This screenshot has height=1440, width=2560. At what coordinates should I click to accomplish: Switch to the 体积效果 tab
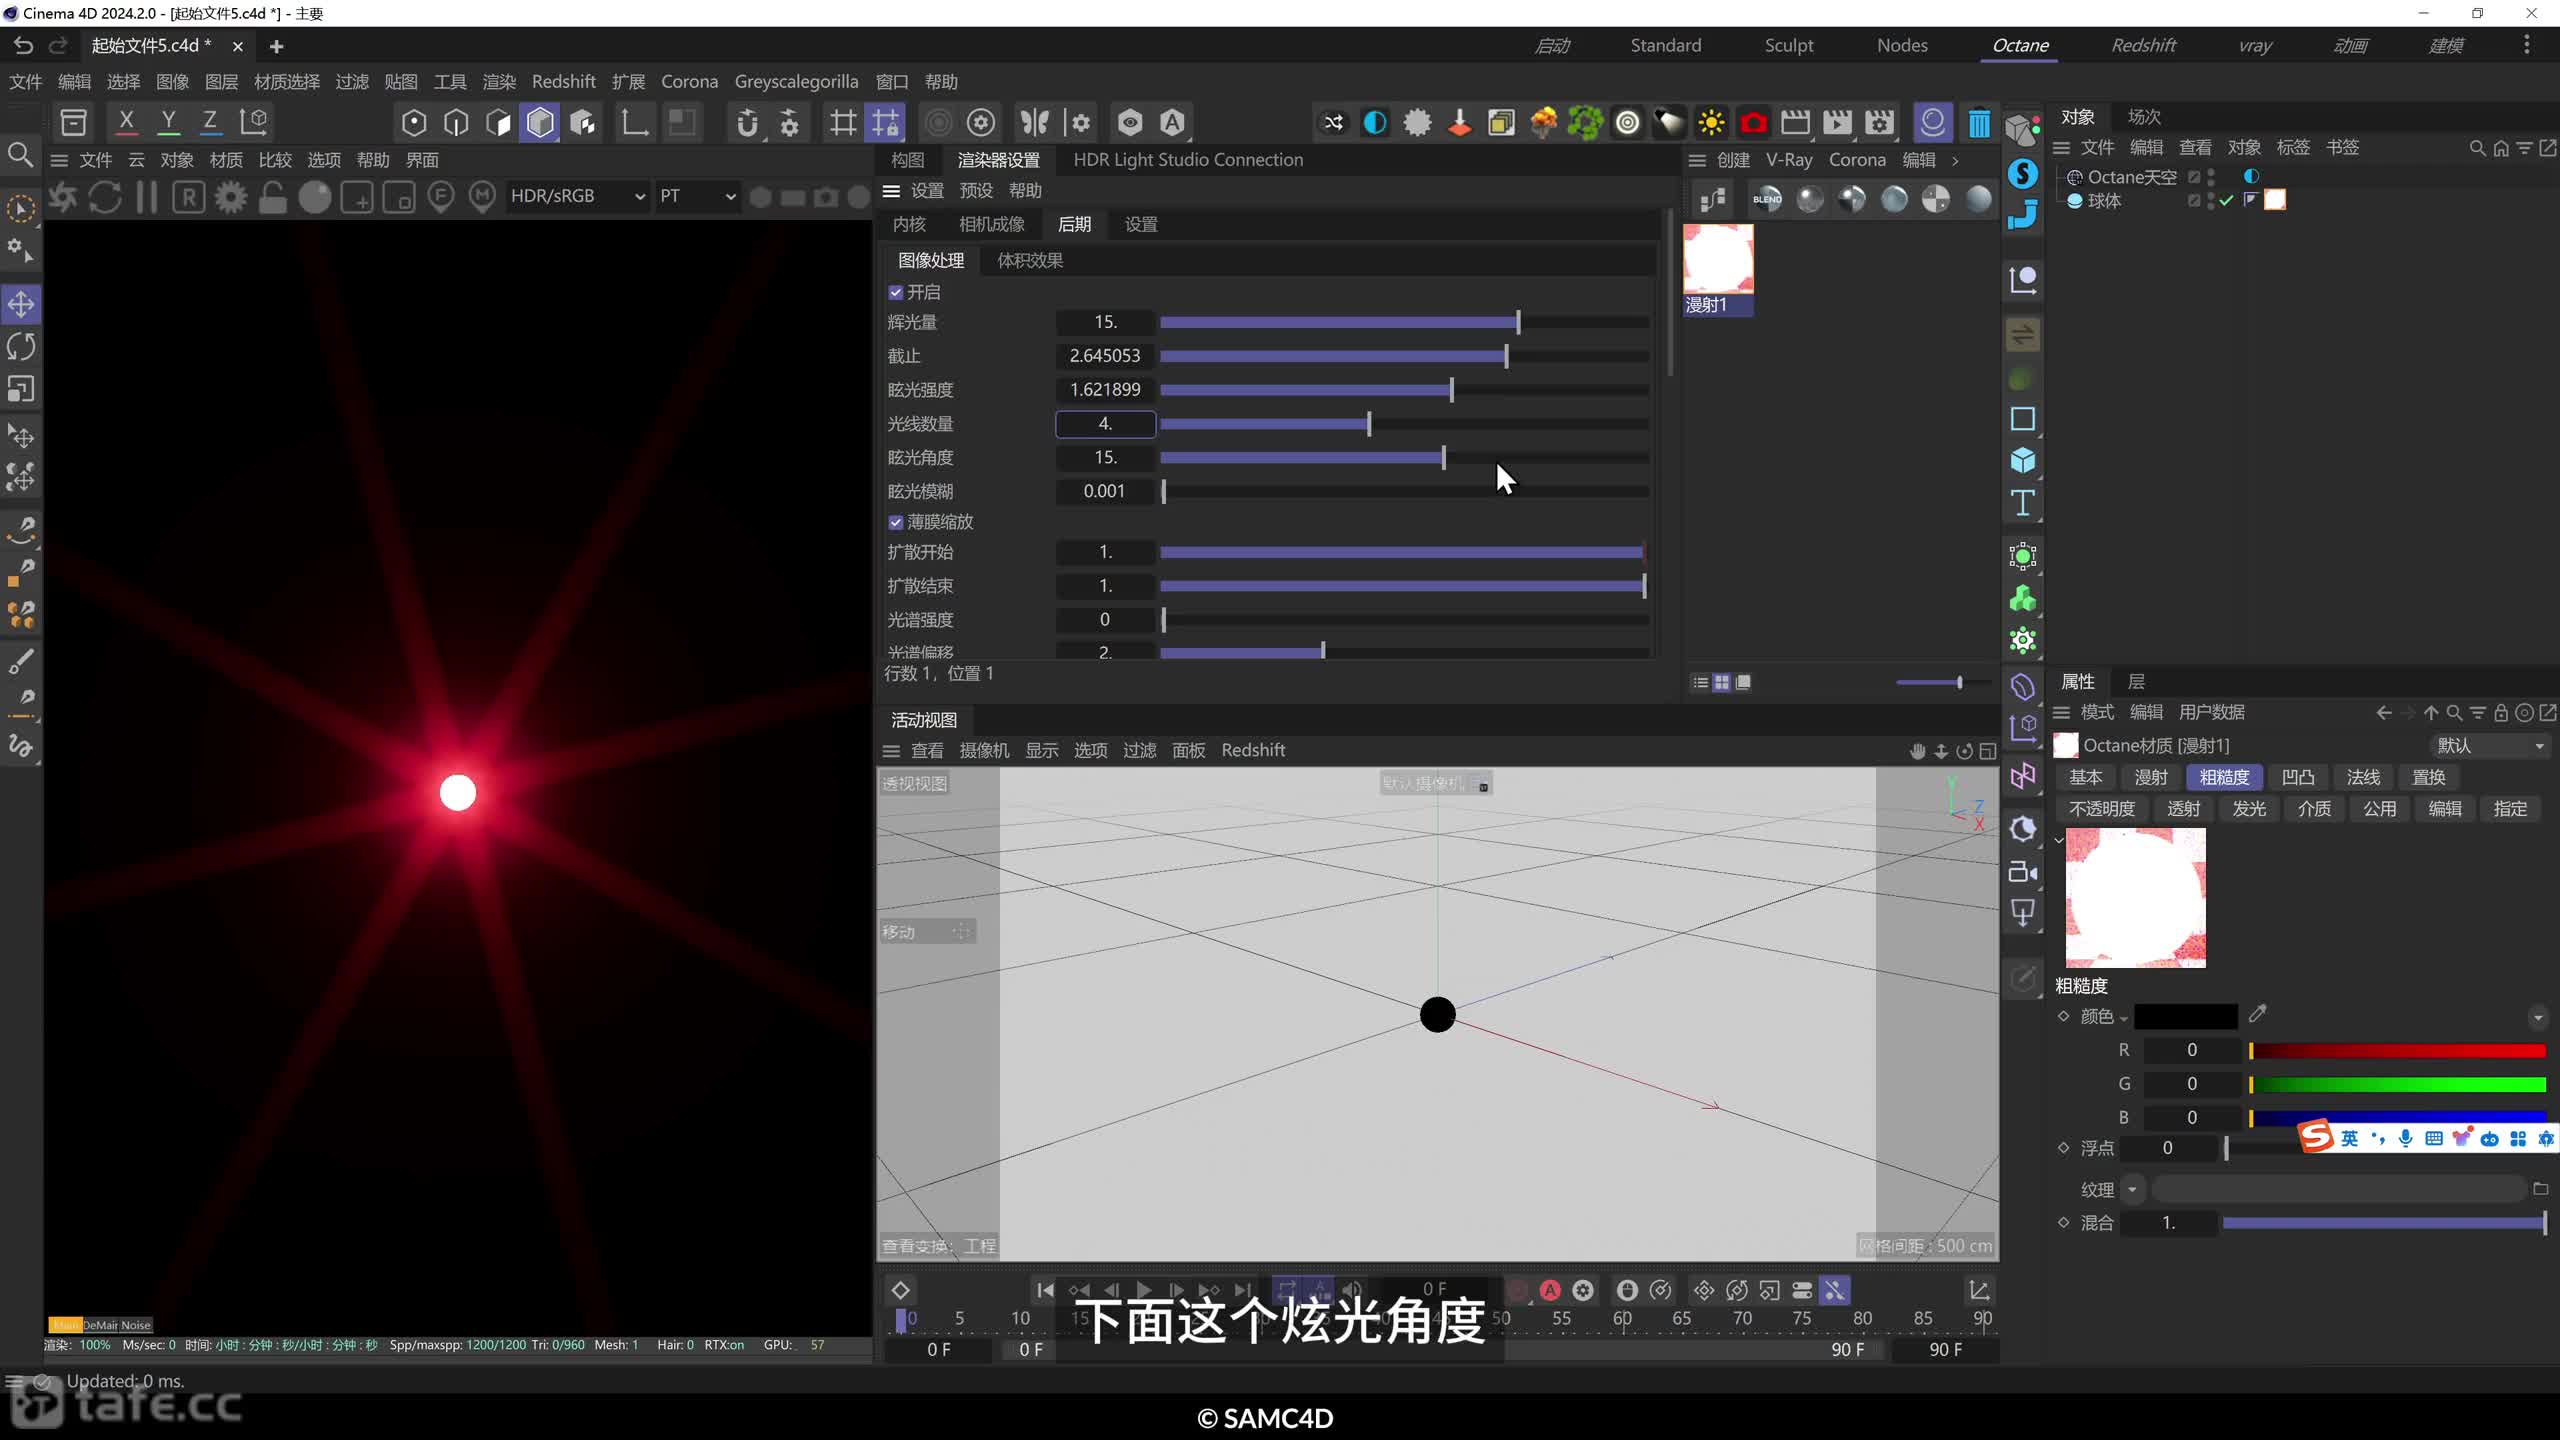[1029, 260]
